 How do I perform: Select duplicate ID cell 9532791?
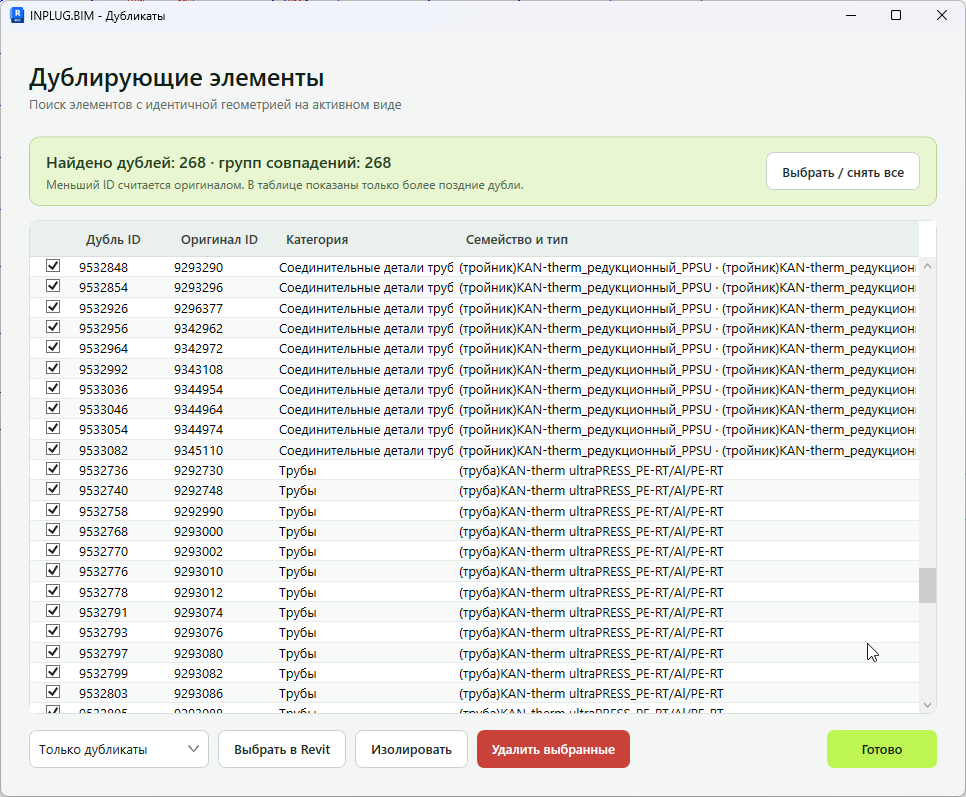[104, 612]
